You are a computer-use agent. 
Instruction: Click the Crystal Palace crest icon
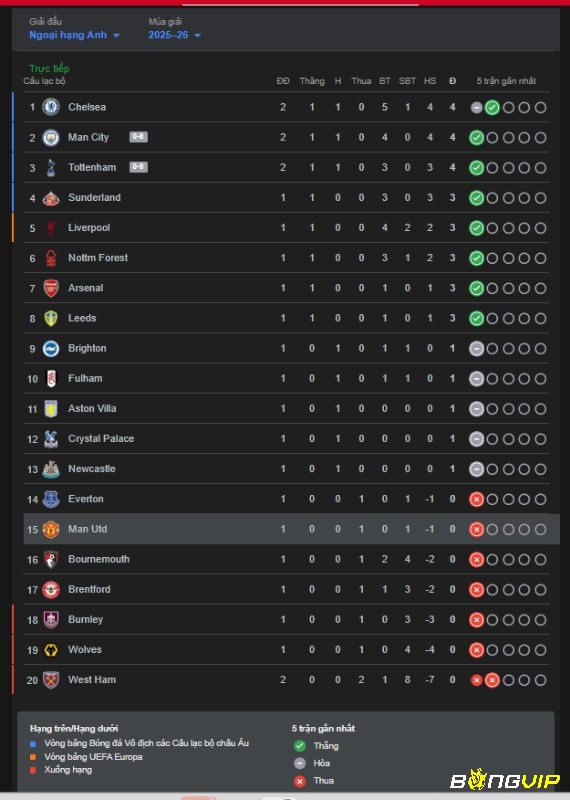tap(51, 439)
